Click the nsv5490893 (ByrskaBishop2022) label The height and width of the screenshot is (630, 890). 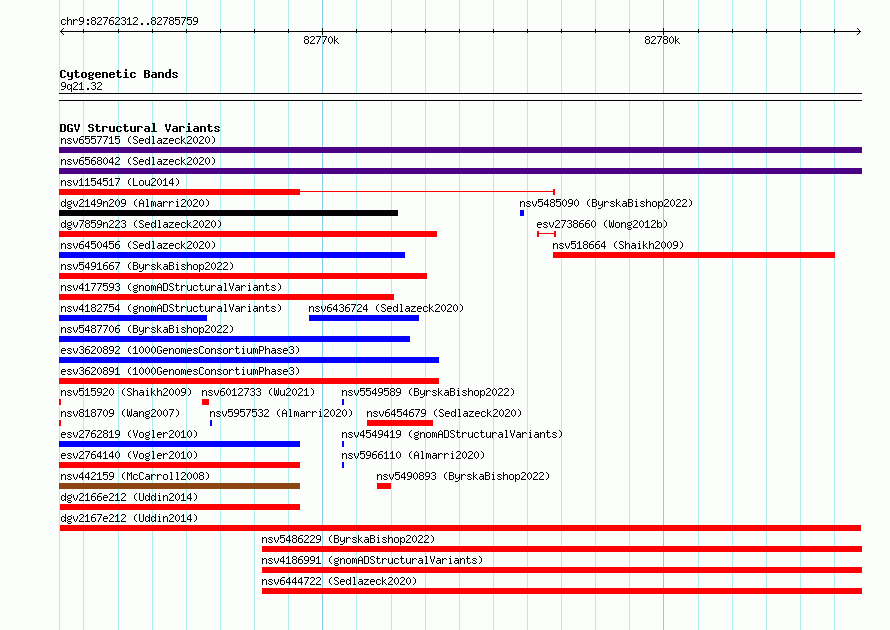[463, 476]
